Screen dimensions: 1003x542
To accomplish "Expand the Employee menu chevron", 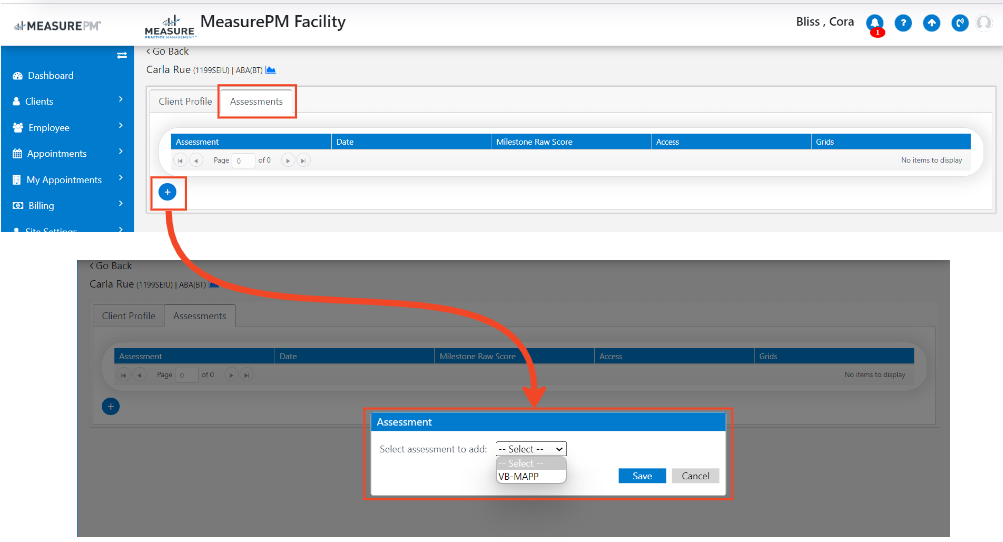I will pos(120,125).
